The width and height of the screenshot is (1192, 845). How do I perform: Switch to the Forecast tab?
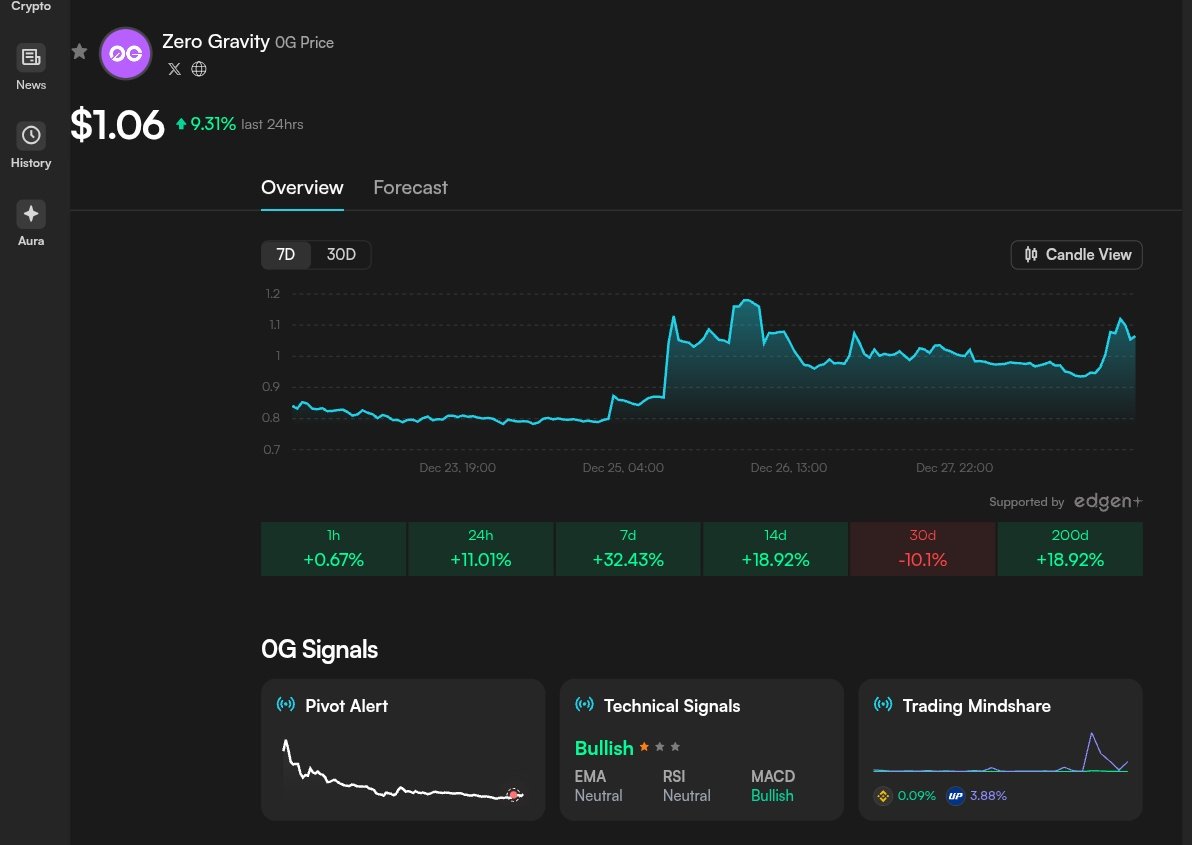point(410,187)
